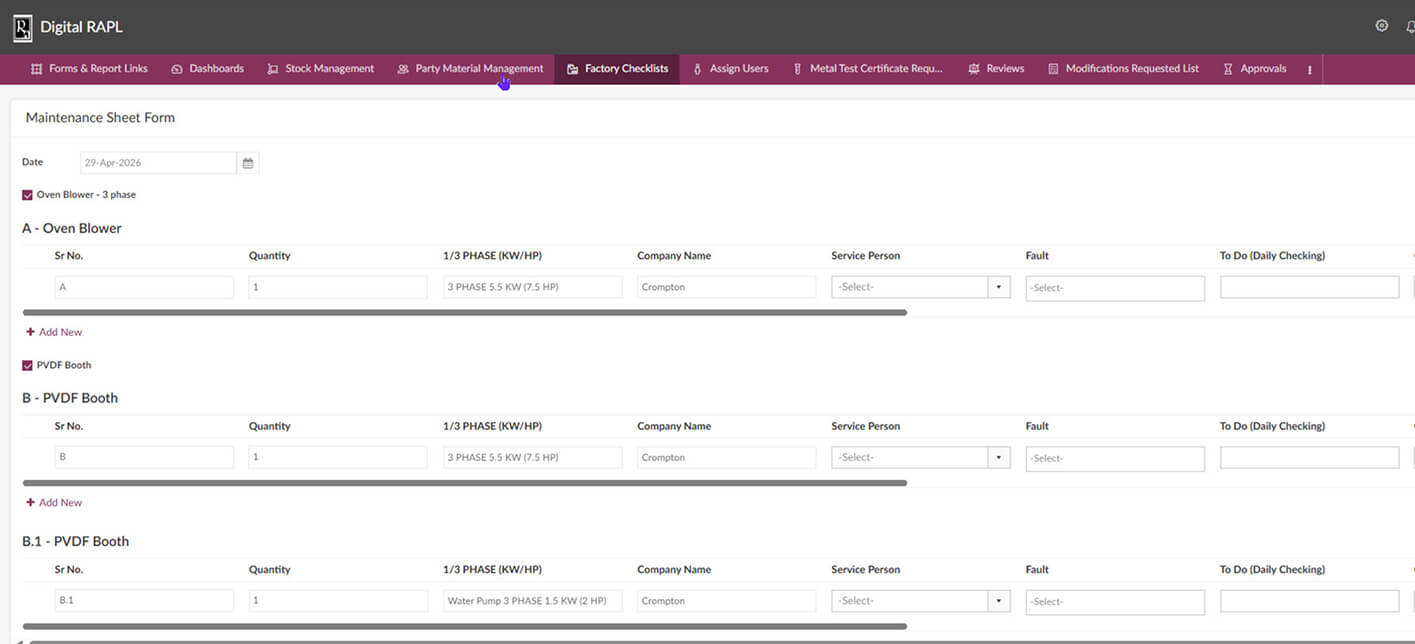Open Metal Test Certificate Requ... tab

[867, 69]
